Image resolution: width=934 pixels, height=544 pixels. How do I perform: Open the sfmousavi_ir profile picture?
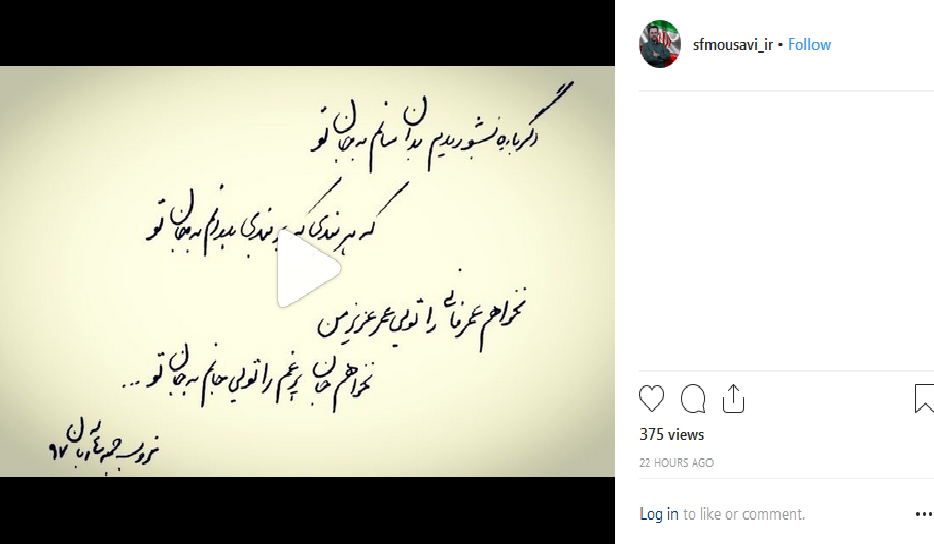coord(660,44)
